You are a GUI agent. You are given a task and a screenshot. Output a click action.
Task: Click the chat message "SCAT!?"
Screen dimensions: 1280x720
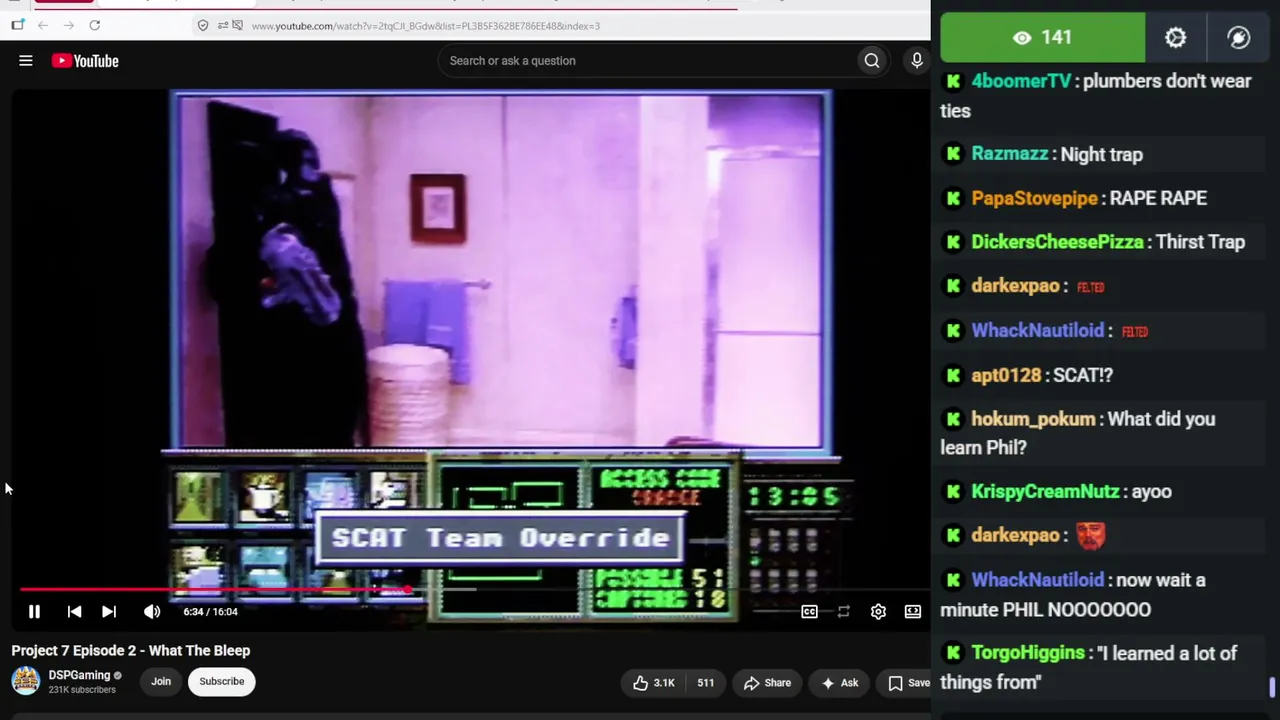[1083, 375]
